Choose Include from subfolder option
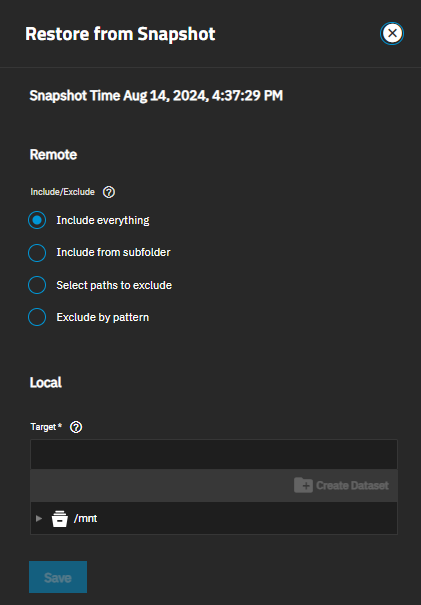The image size is (421, 605). (37, 253)
